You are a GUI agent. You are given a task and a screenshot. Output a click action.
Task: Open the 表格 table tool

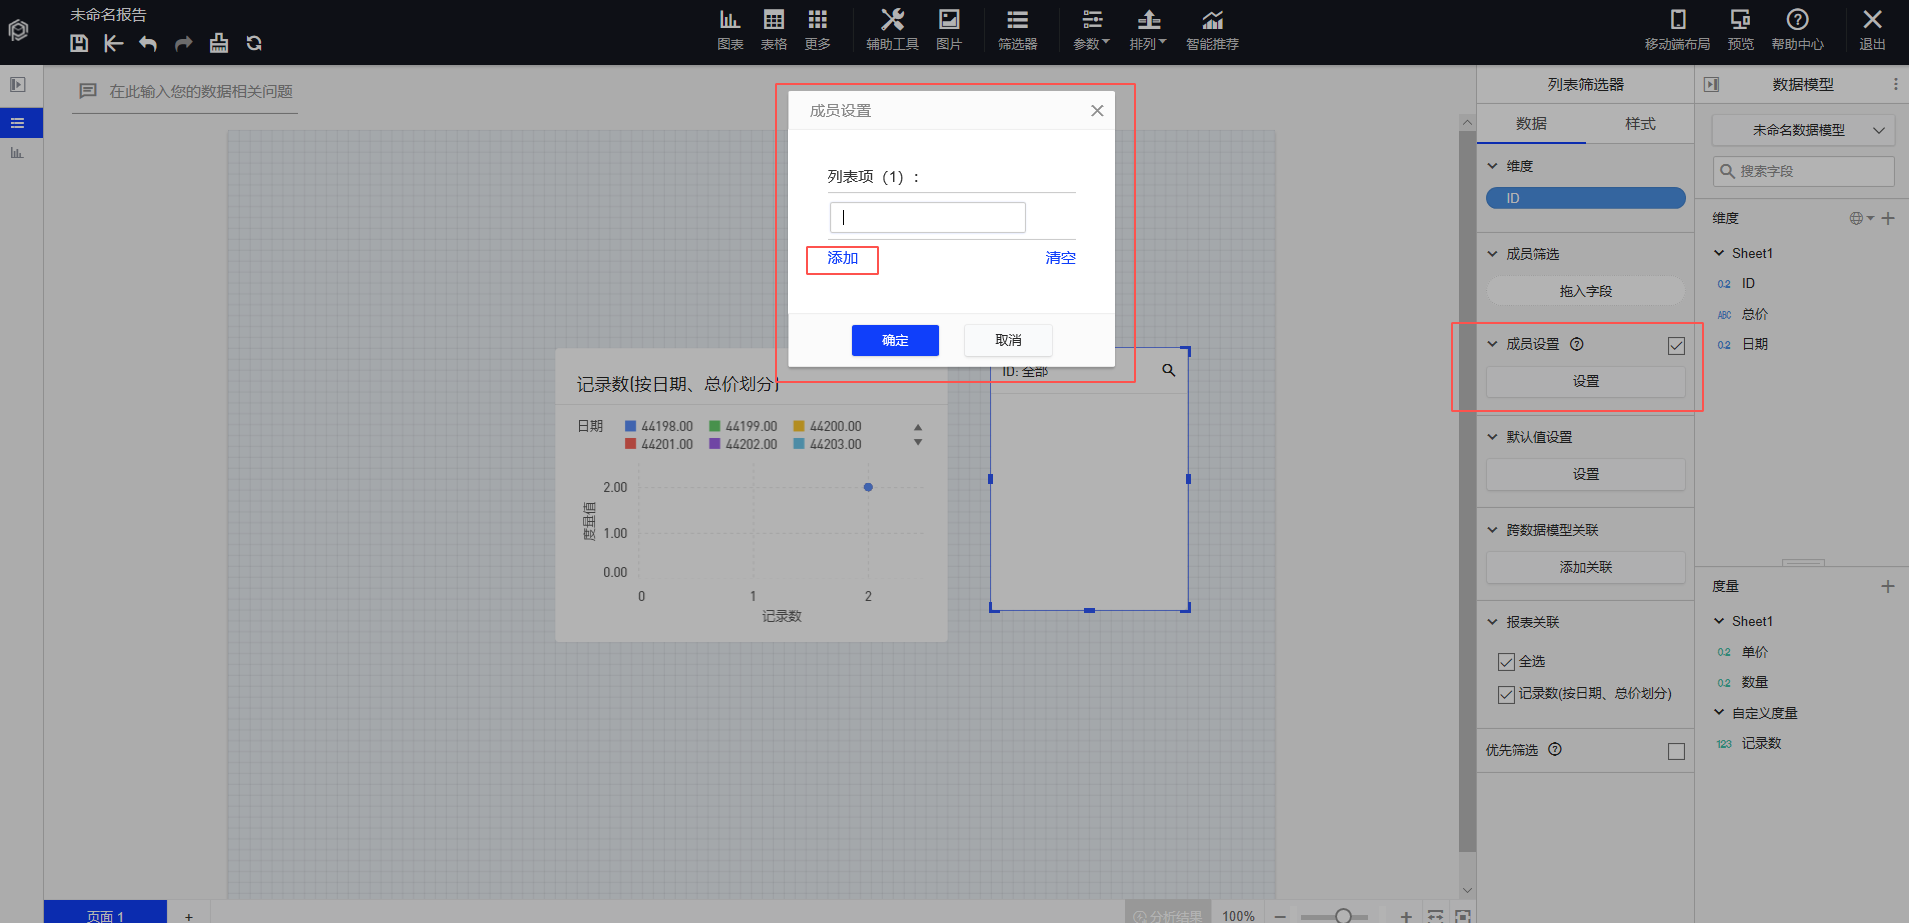tap(773, 29)
